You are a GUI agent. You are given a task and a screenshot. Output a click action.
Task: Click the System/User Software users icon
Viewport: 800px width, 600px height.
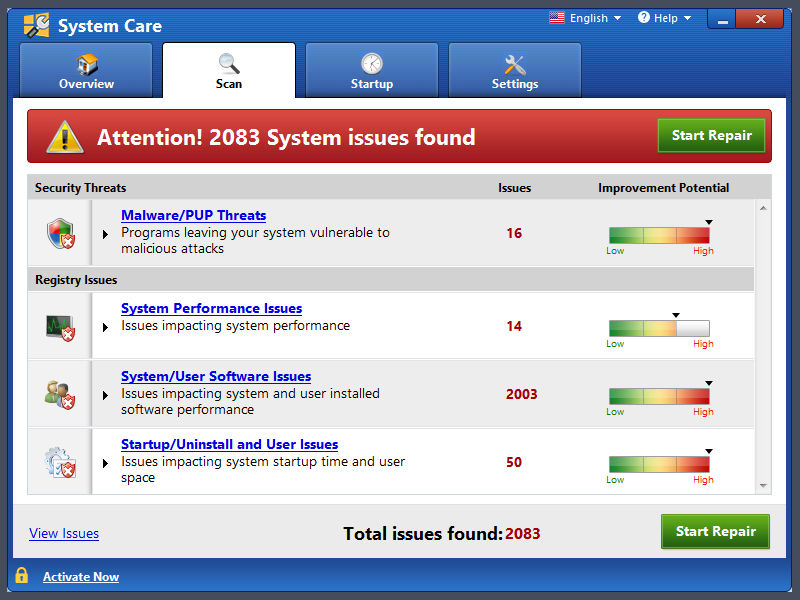click(x=60, y=394)
